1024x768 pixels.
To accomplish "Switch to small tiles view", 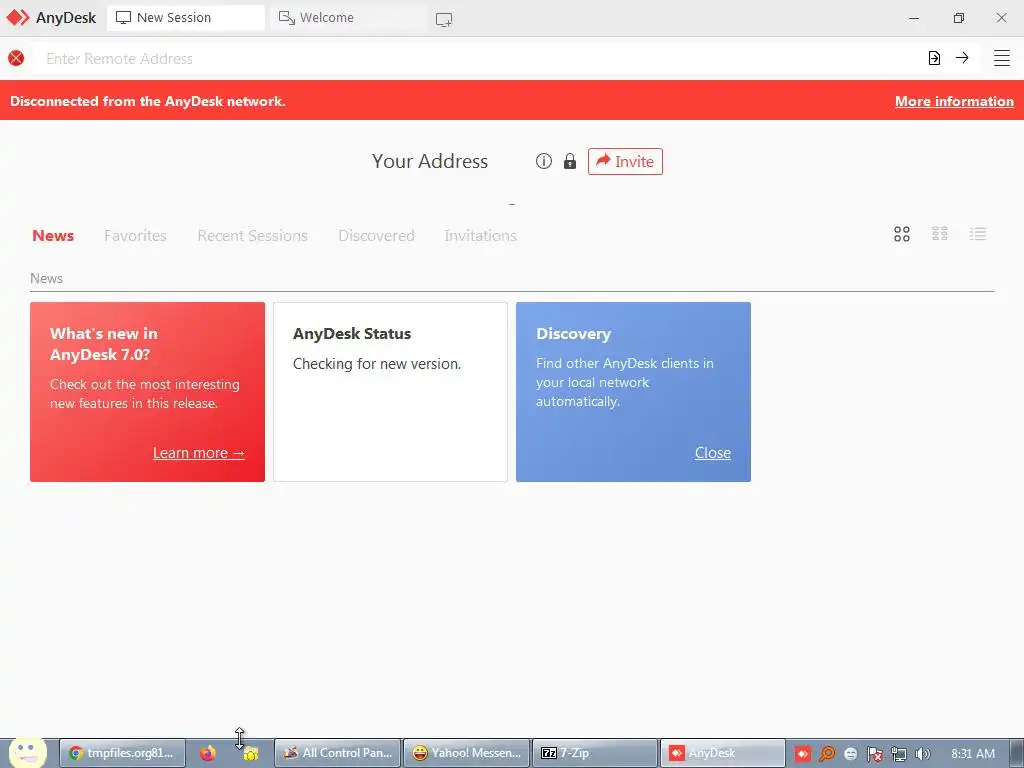I will (x=940, y=234).
